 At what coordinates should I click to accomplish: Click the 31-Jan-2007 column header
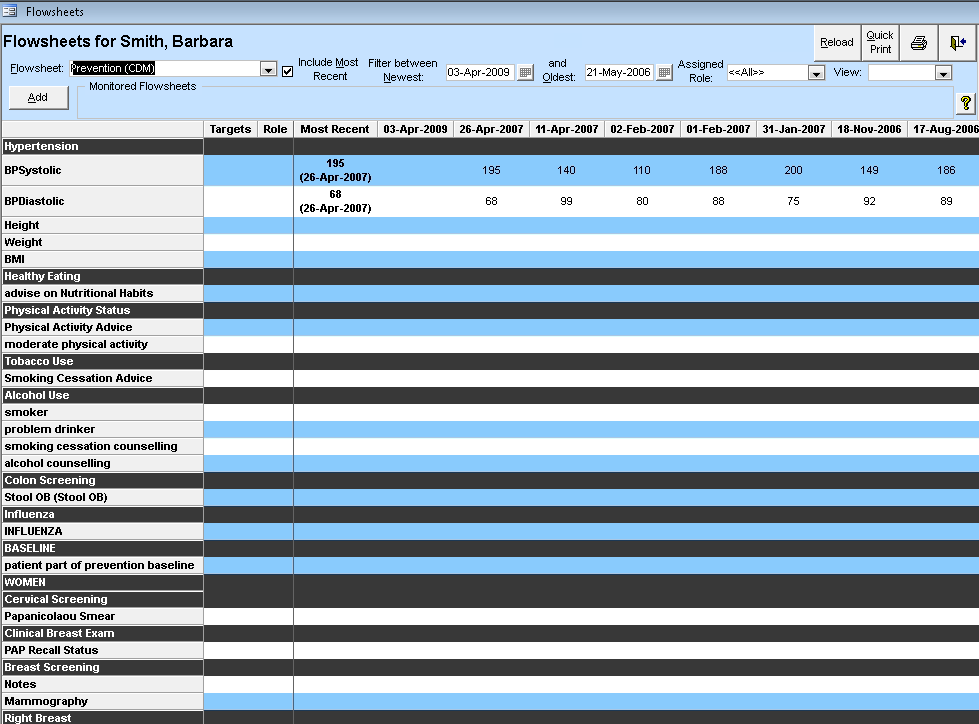pos(794,129)
